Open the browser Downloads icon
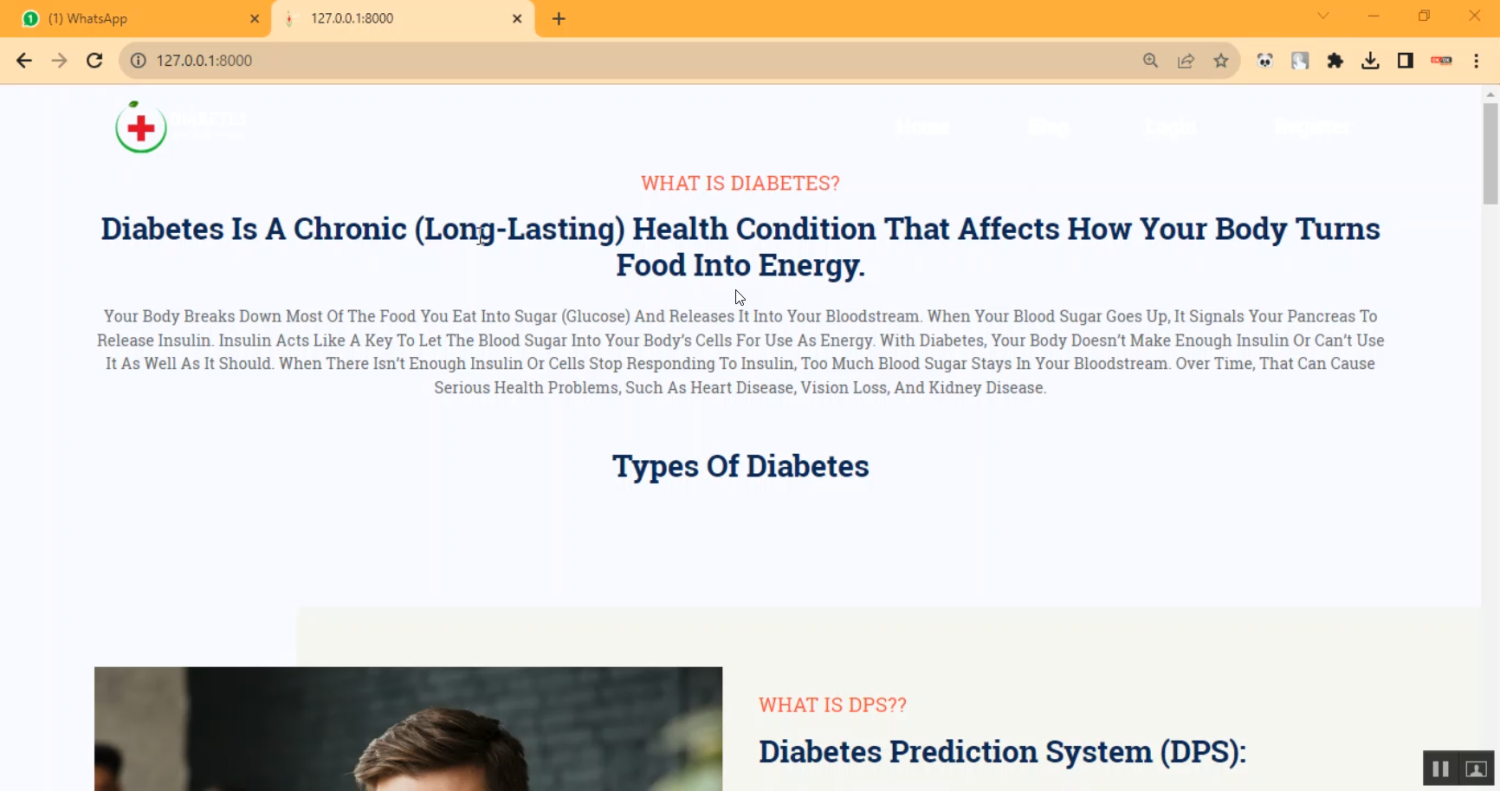 point(1370,60)
